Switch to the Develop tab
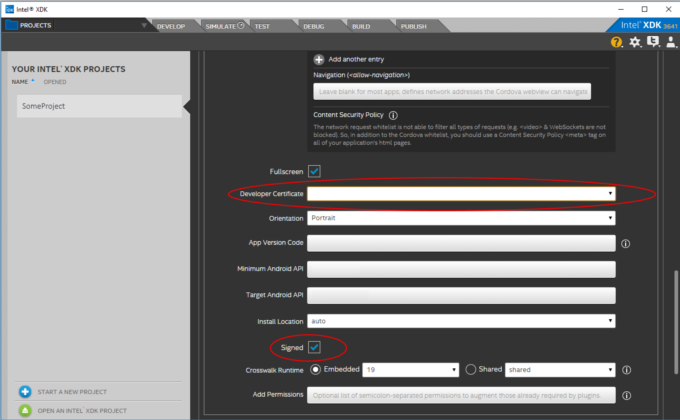 pyautogui.click(x=171, y=26)
